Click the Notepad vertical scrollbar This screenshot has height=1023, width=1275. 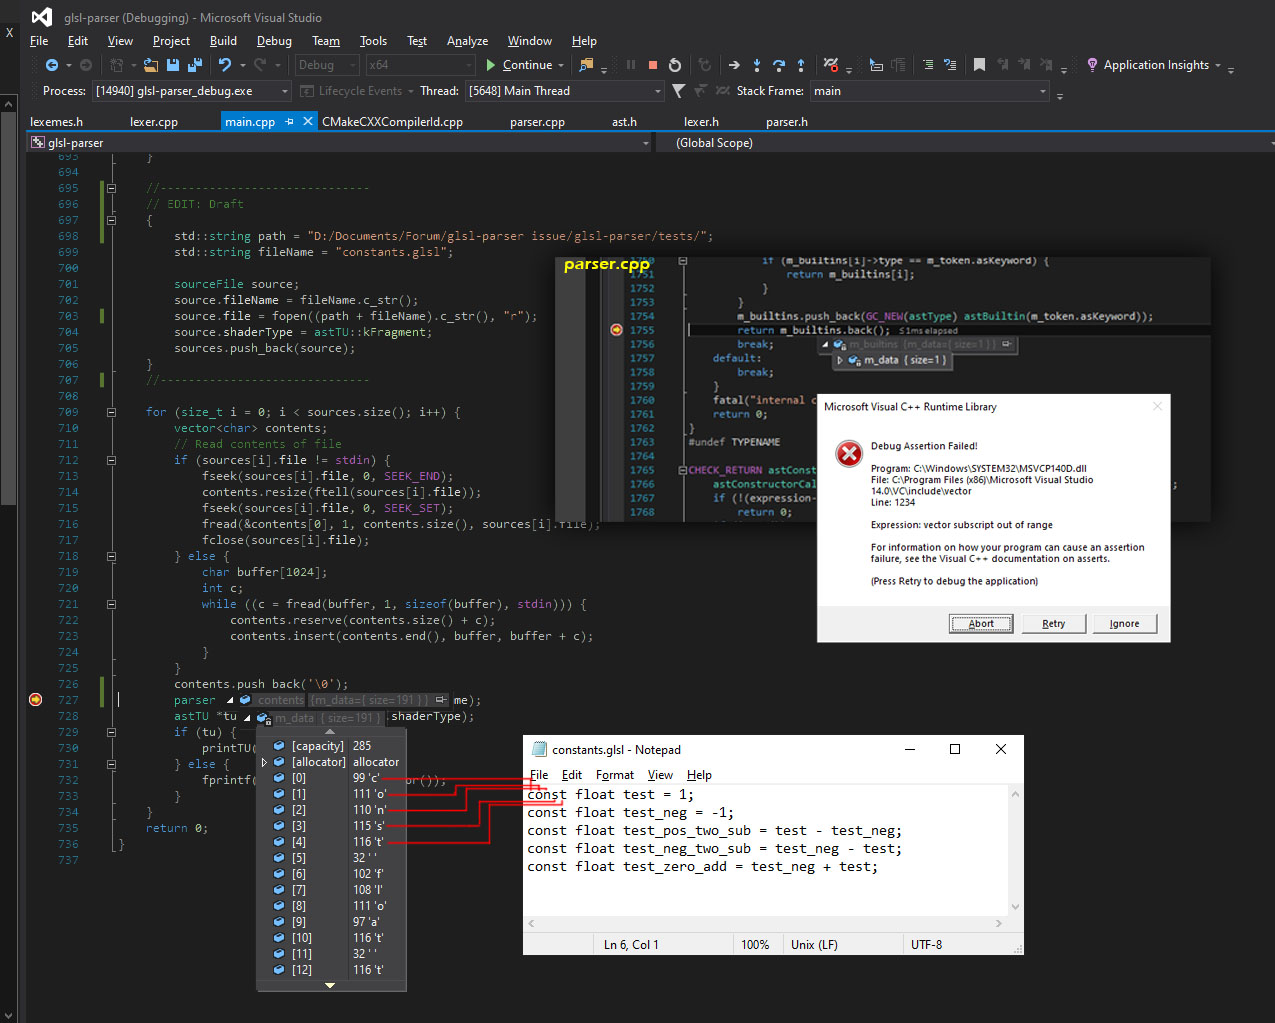(1015, 851)
